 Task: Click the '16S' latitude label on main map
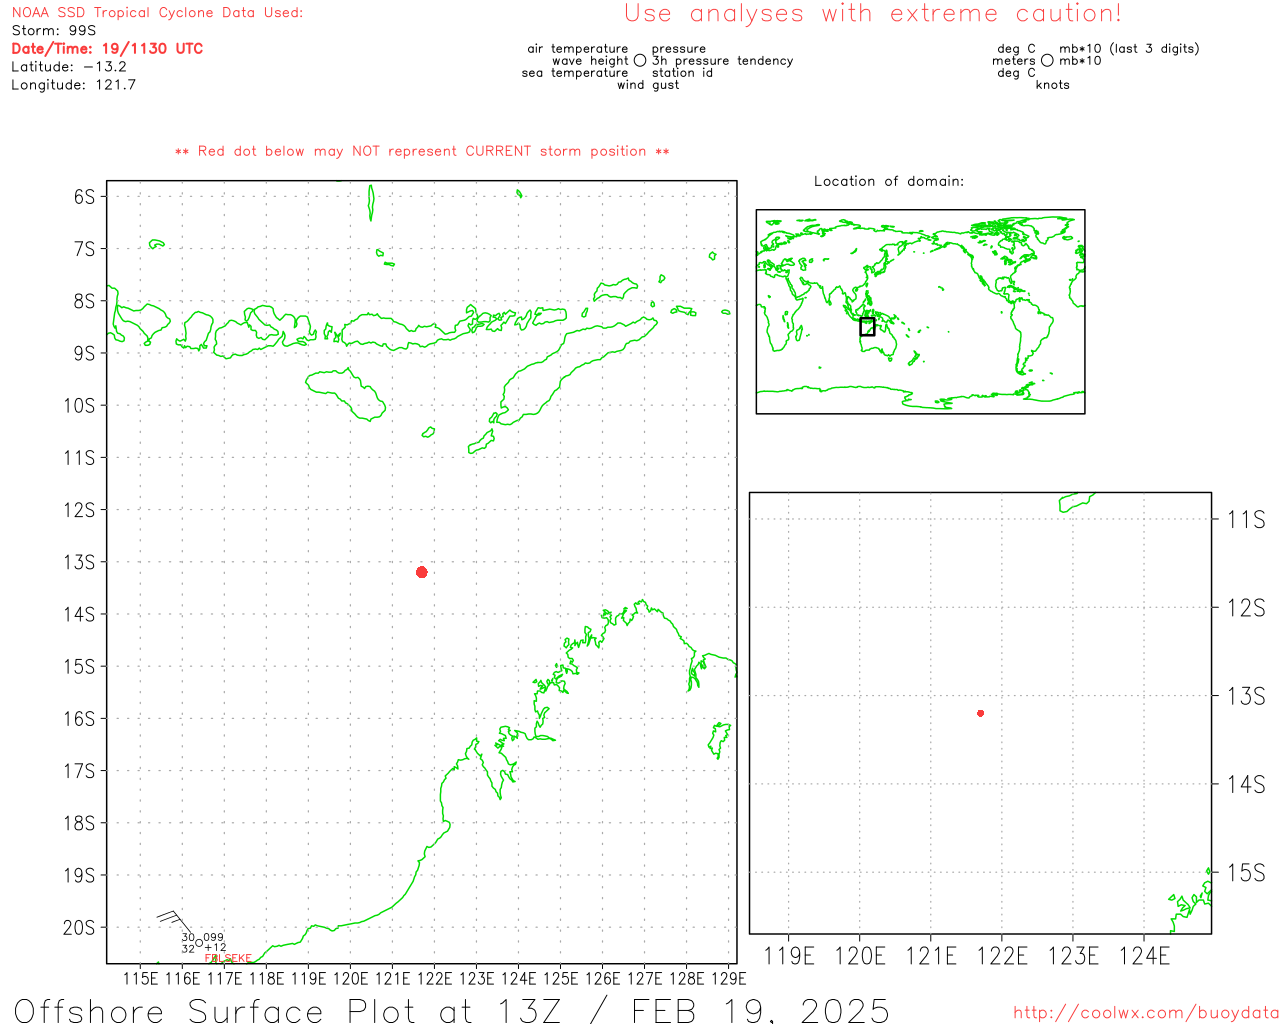(x=79, y=719)
